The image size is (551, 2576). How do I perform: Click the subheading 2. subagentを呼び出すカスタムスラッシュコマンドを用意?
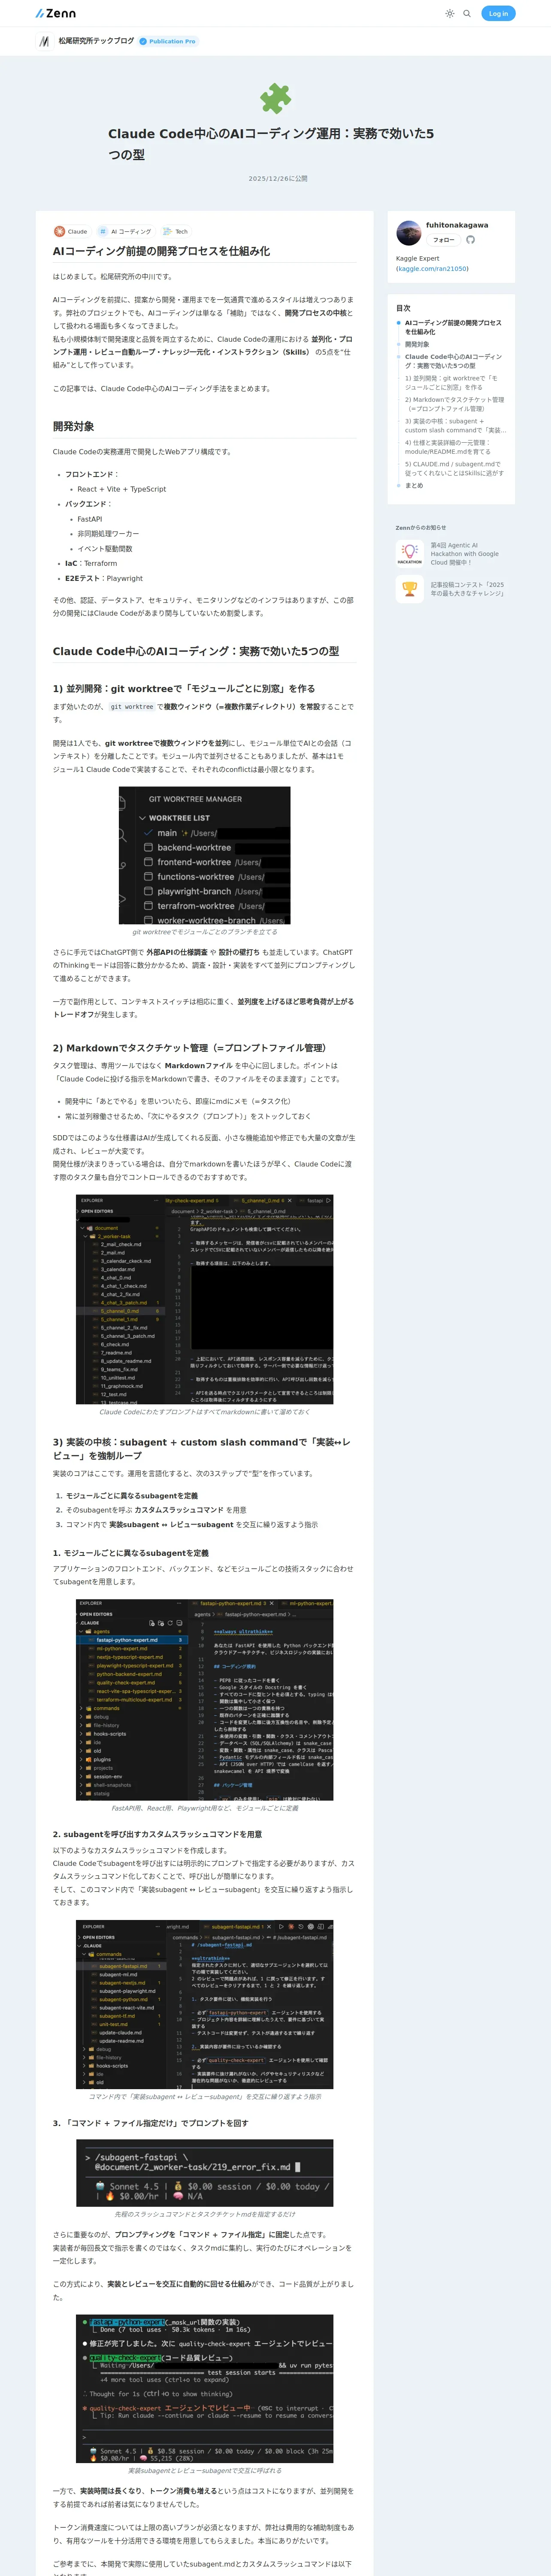click(157, 1834)
